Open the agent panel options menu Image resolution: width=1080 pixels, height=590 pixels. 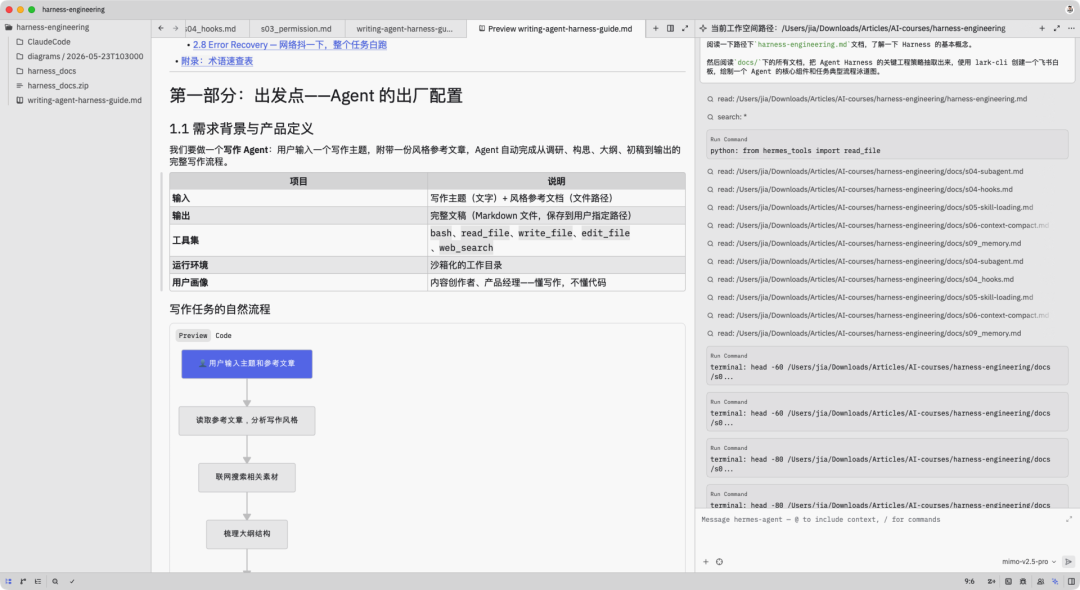pyautogui.click(x=1071, y=28)
